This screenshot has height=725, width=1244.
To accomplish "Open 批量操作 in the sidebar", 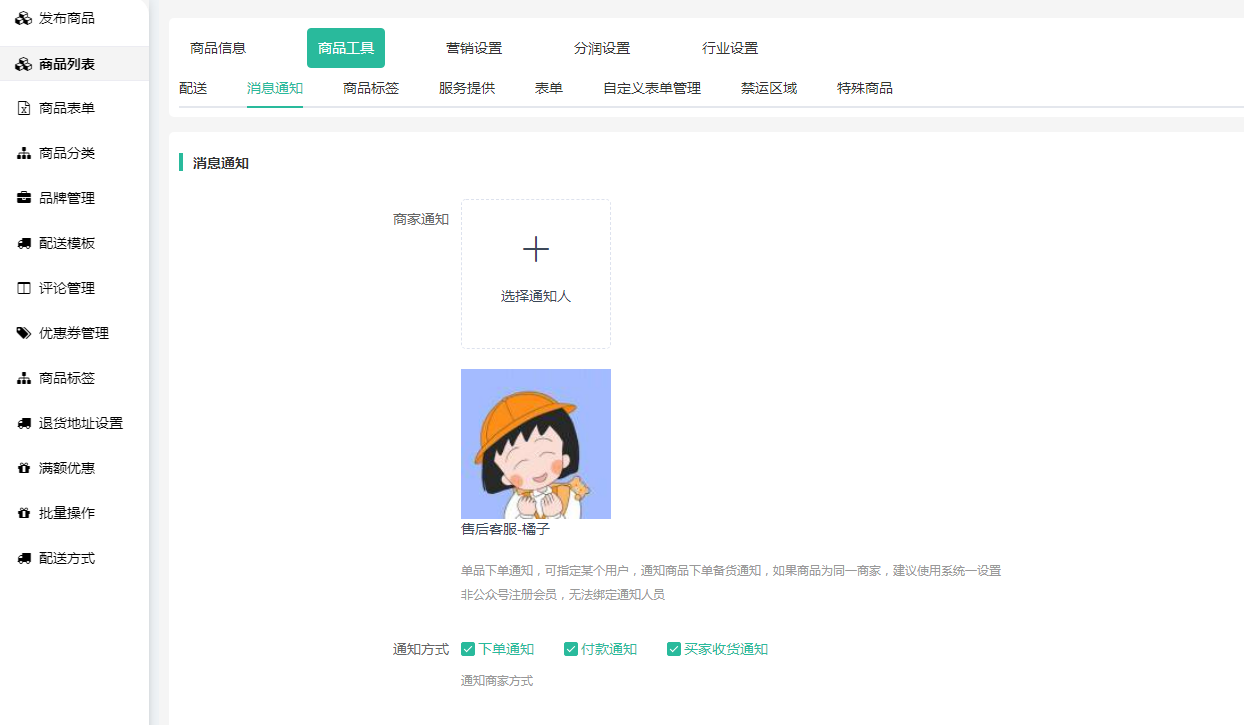I will 67,513.
